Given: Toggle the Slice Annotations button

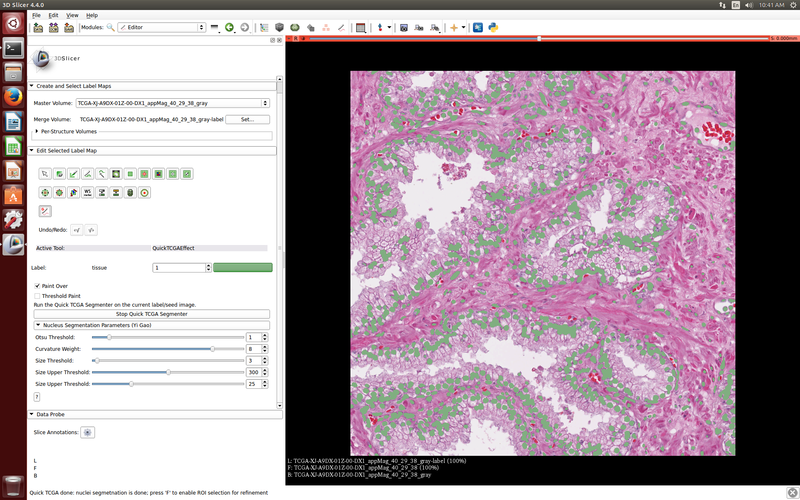Looking at the screenshot, I should (x=88, y=432).
